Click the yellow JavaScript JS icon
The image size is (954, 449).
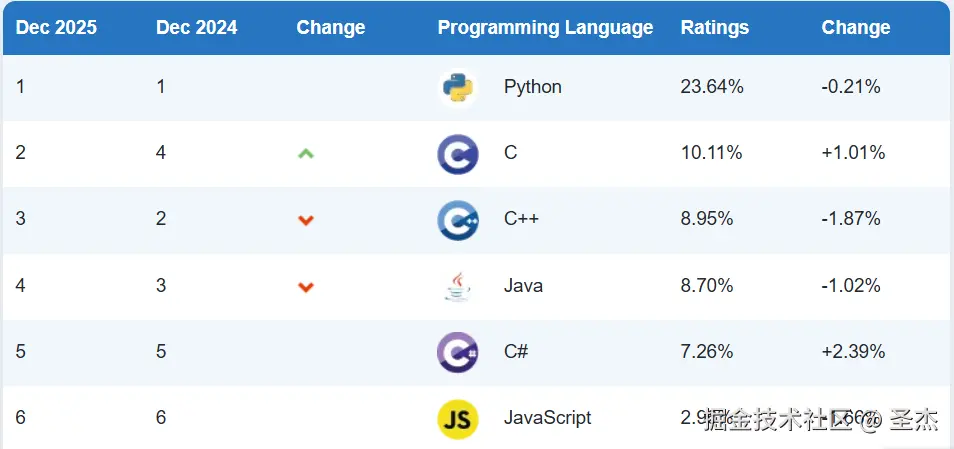458,418
